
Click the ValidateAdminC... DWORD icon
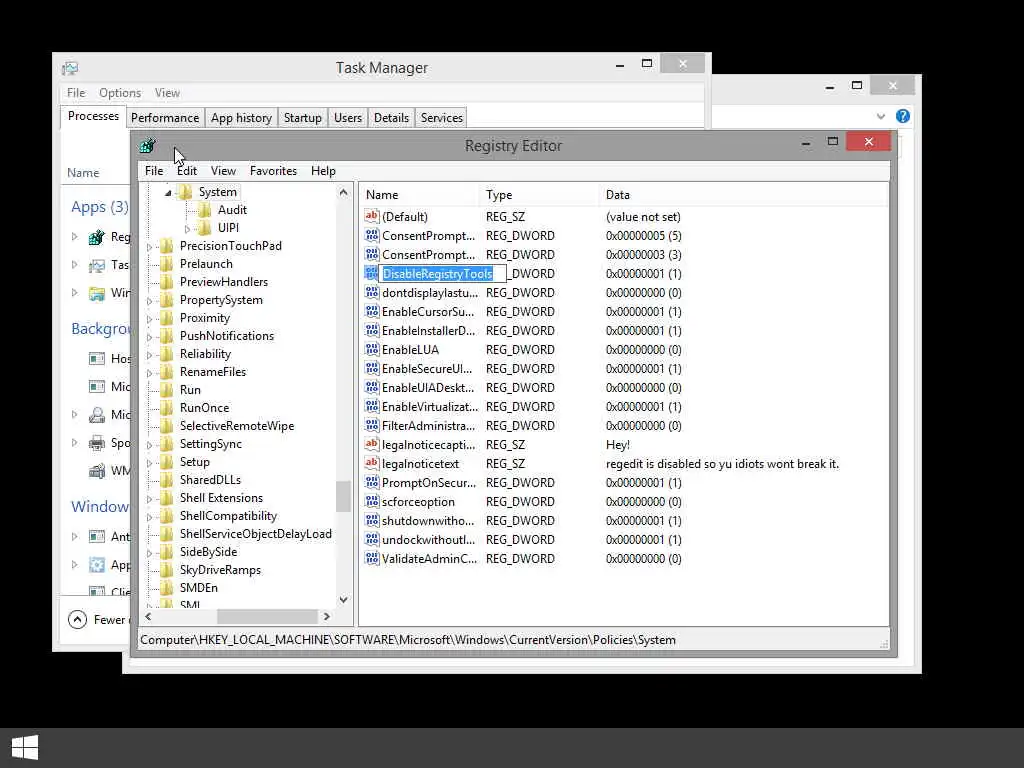click(372, 558)
